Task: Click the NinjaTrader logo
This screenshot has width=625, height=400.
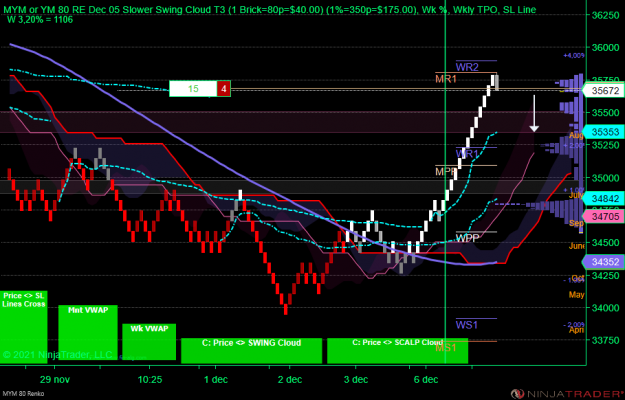Action: click(x=567, y=394)
